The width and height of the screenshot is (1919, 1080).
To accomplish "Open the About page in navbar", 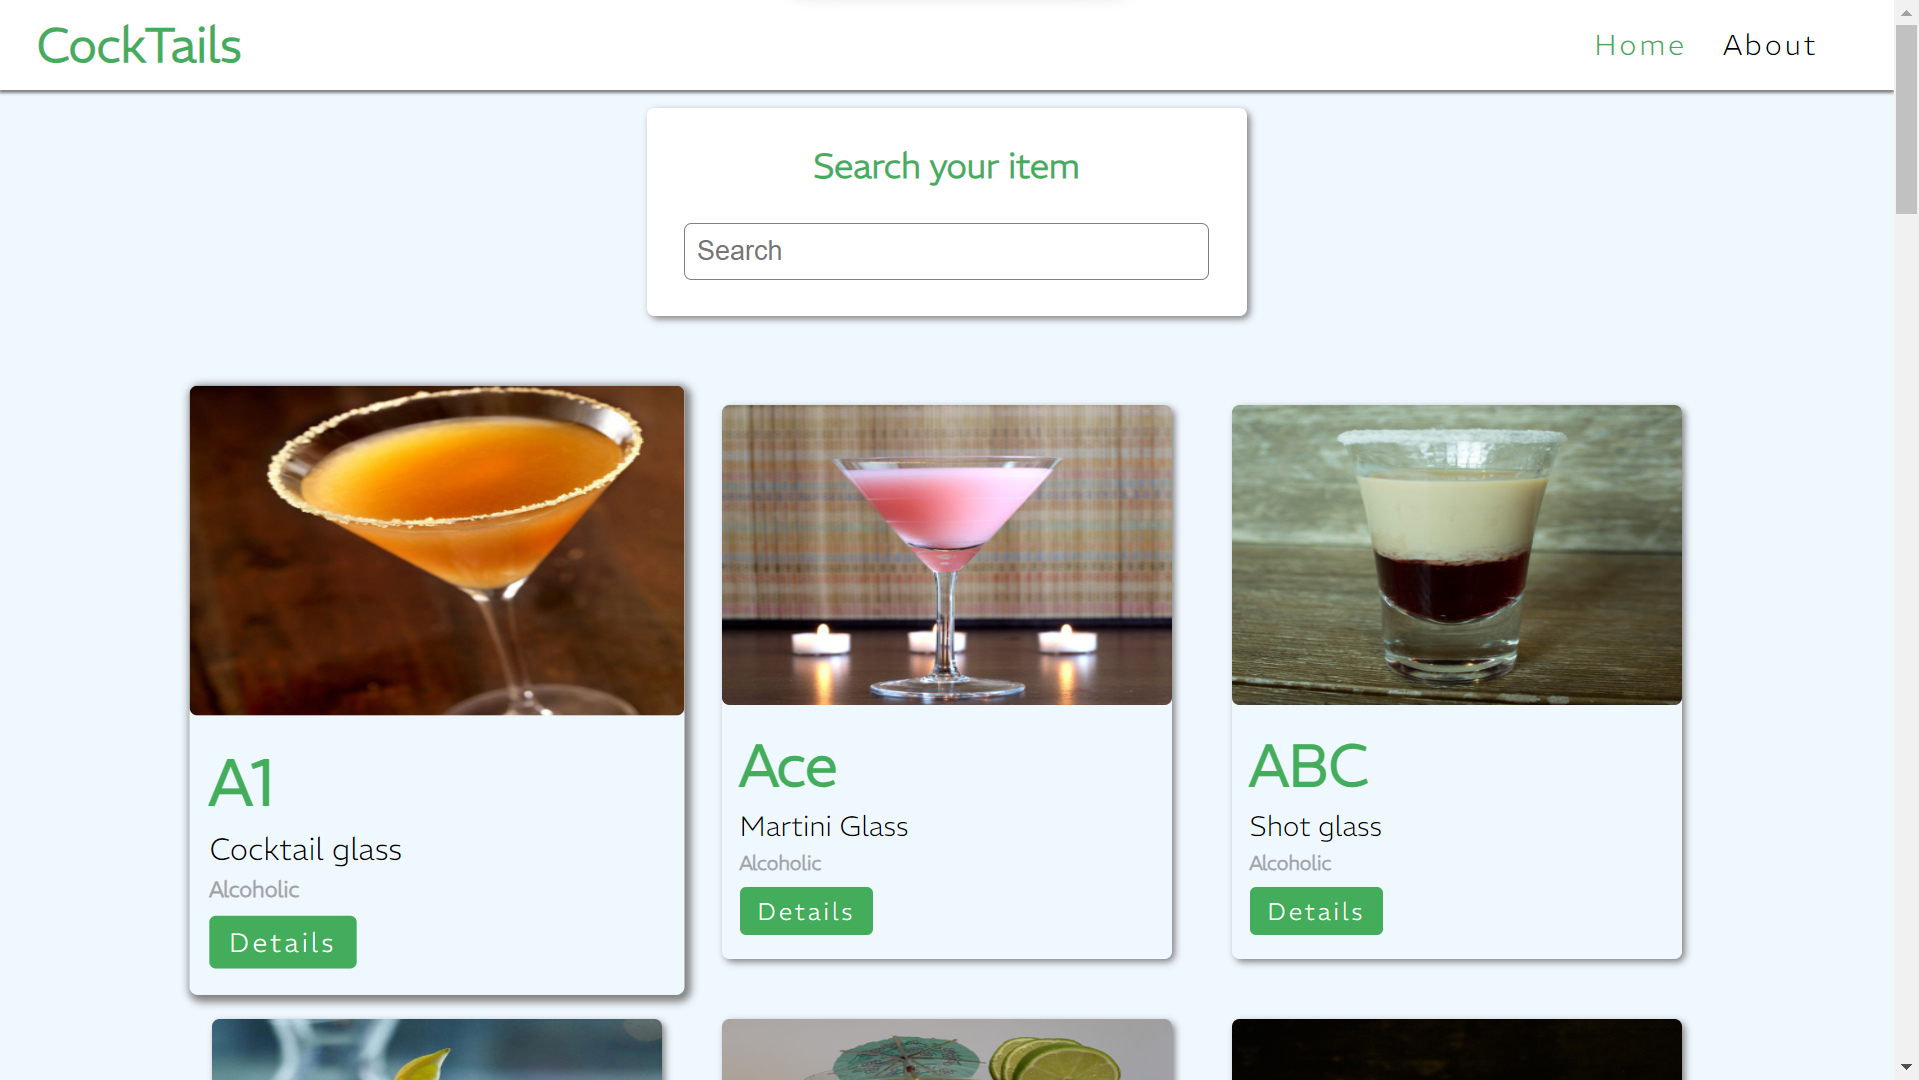I will click(1769, 46).
